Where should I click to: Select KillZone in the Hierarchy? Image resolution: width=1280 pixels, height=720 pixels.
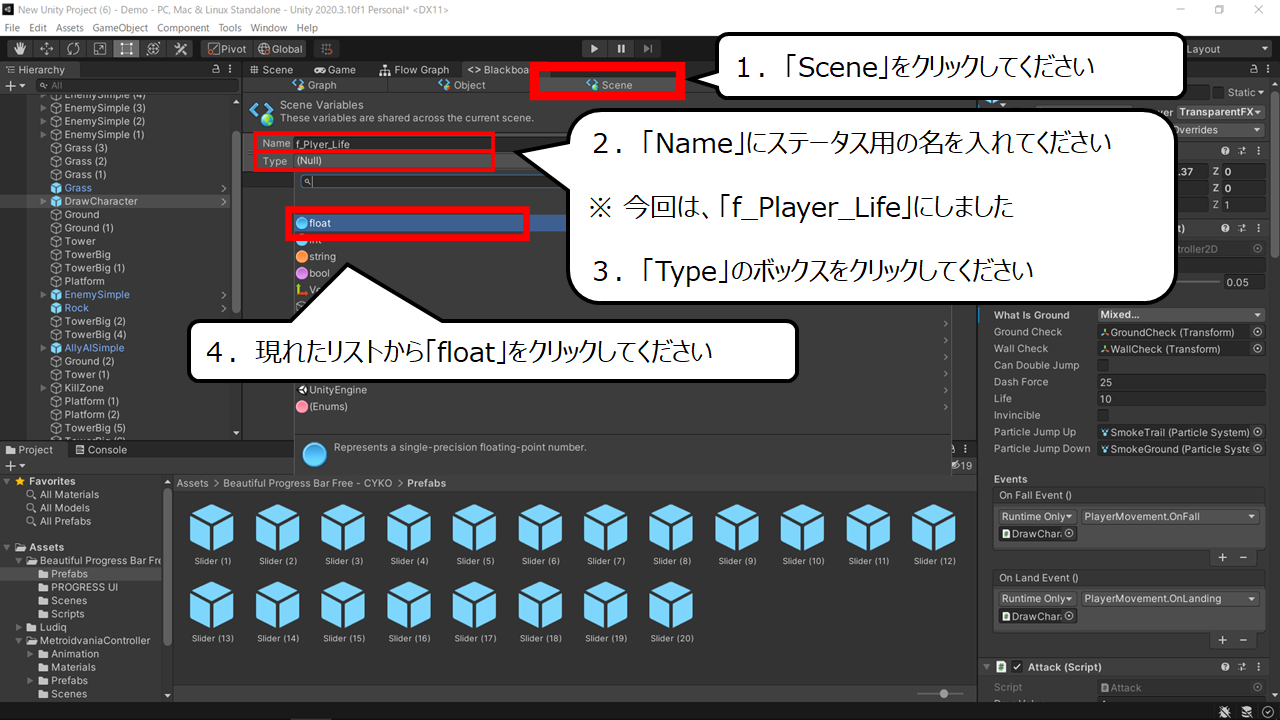pyautogui.click(x=84, y=388)
